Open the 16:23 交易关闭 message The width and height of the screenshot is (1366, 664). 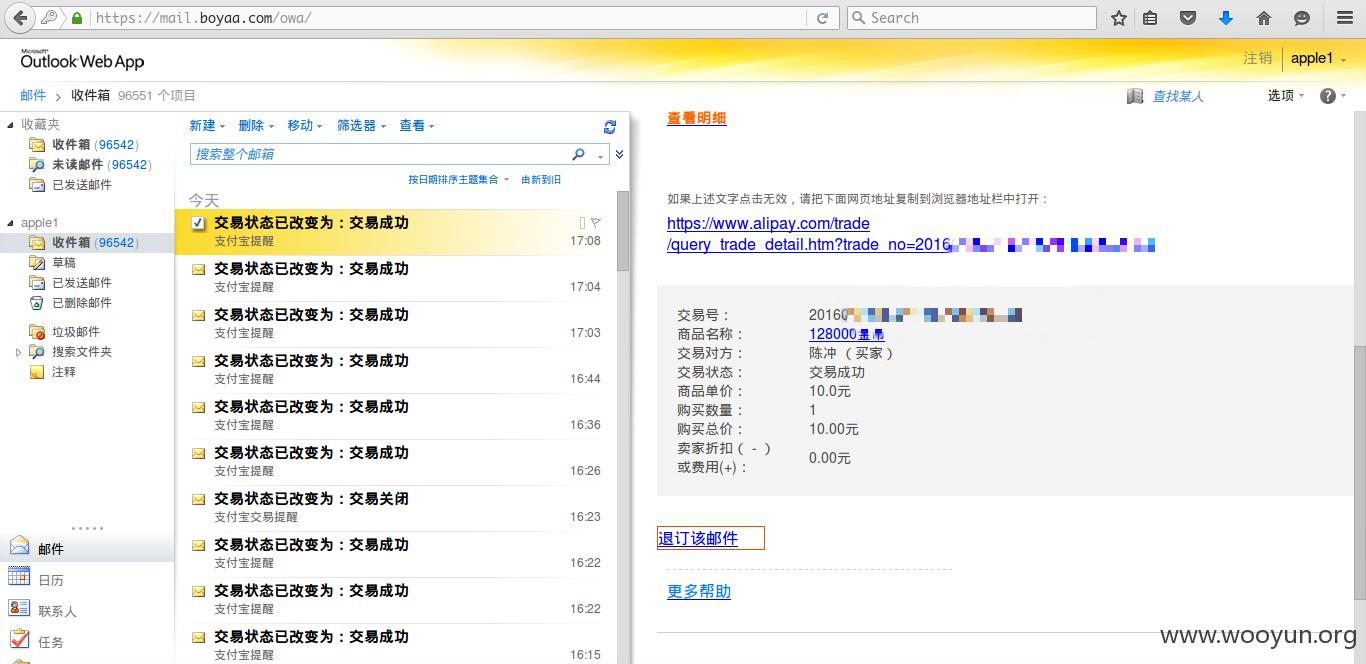(396, 508)
